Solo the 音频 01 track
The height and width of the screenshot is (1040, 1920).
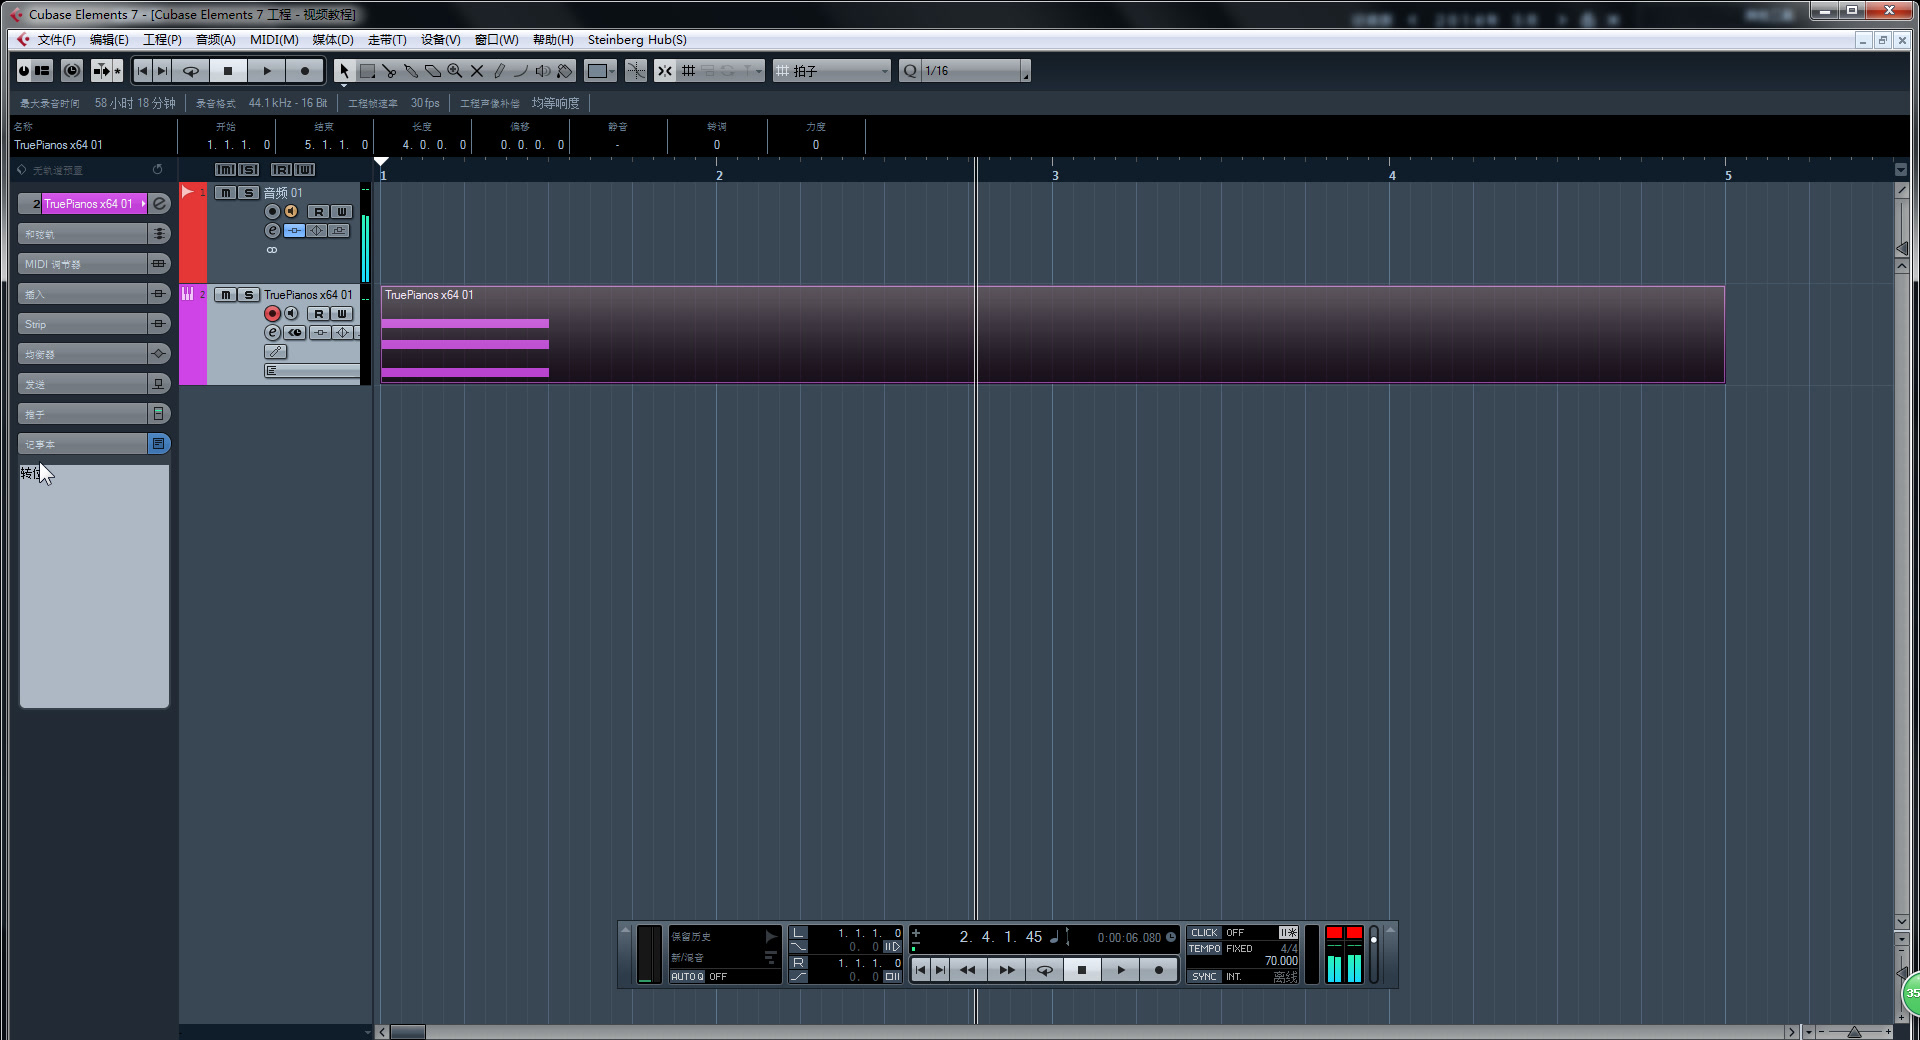coord(248,193)
